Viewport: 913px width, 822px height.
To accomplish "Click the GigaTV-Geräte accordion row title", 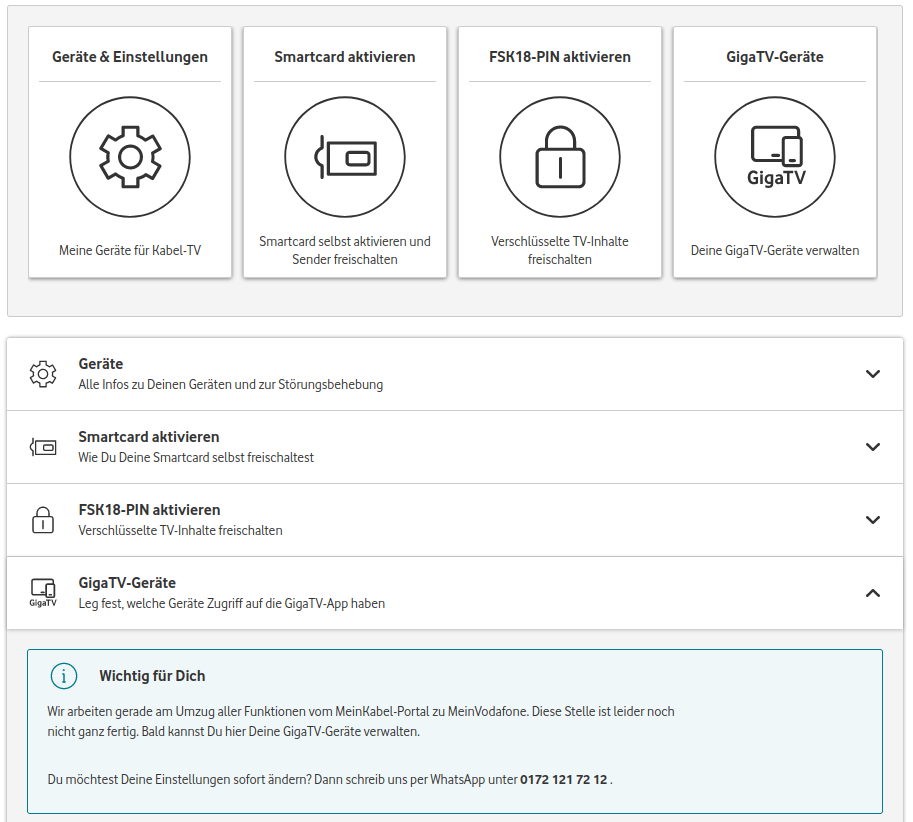I will click(127, 583).
